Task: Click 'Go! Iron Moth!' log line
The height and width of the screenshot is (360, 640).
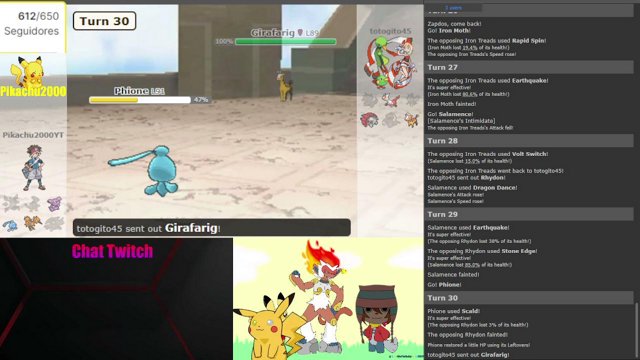Action: [449, 31]
